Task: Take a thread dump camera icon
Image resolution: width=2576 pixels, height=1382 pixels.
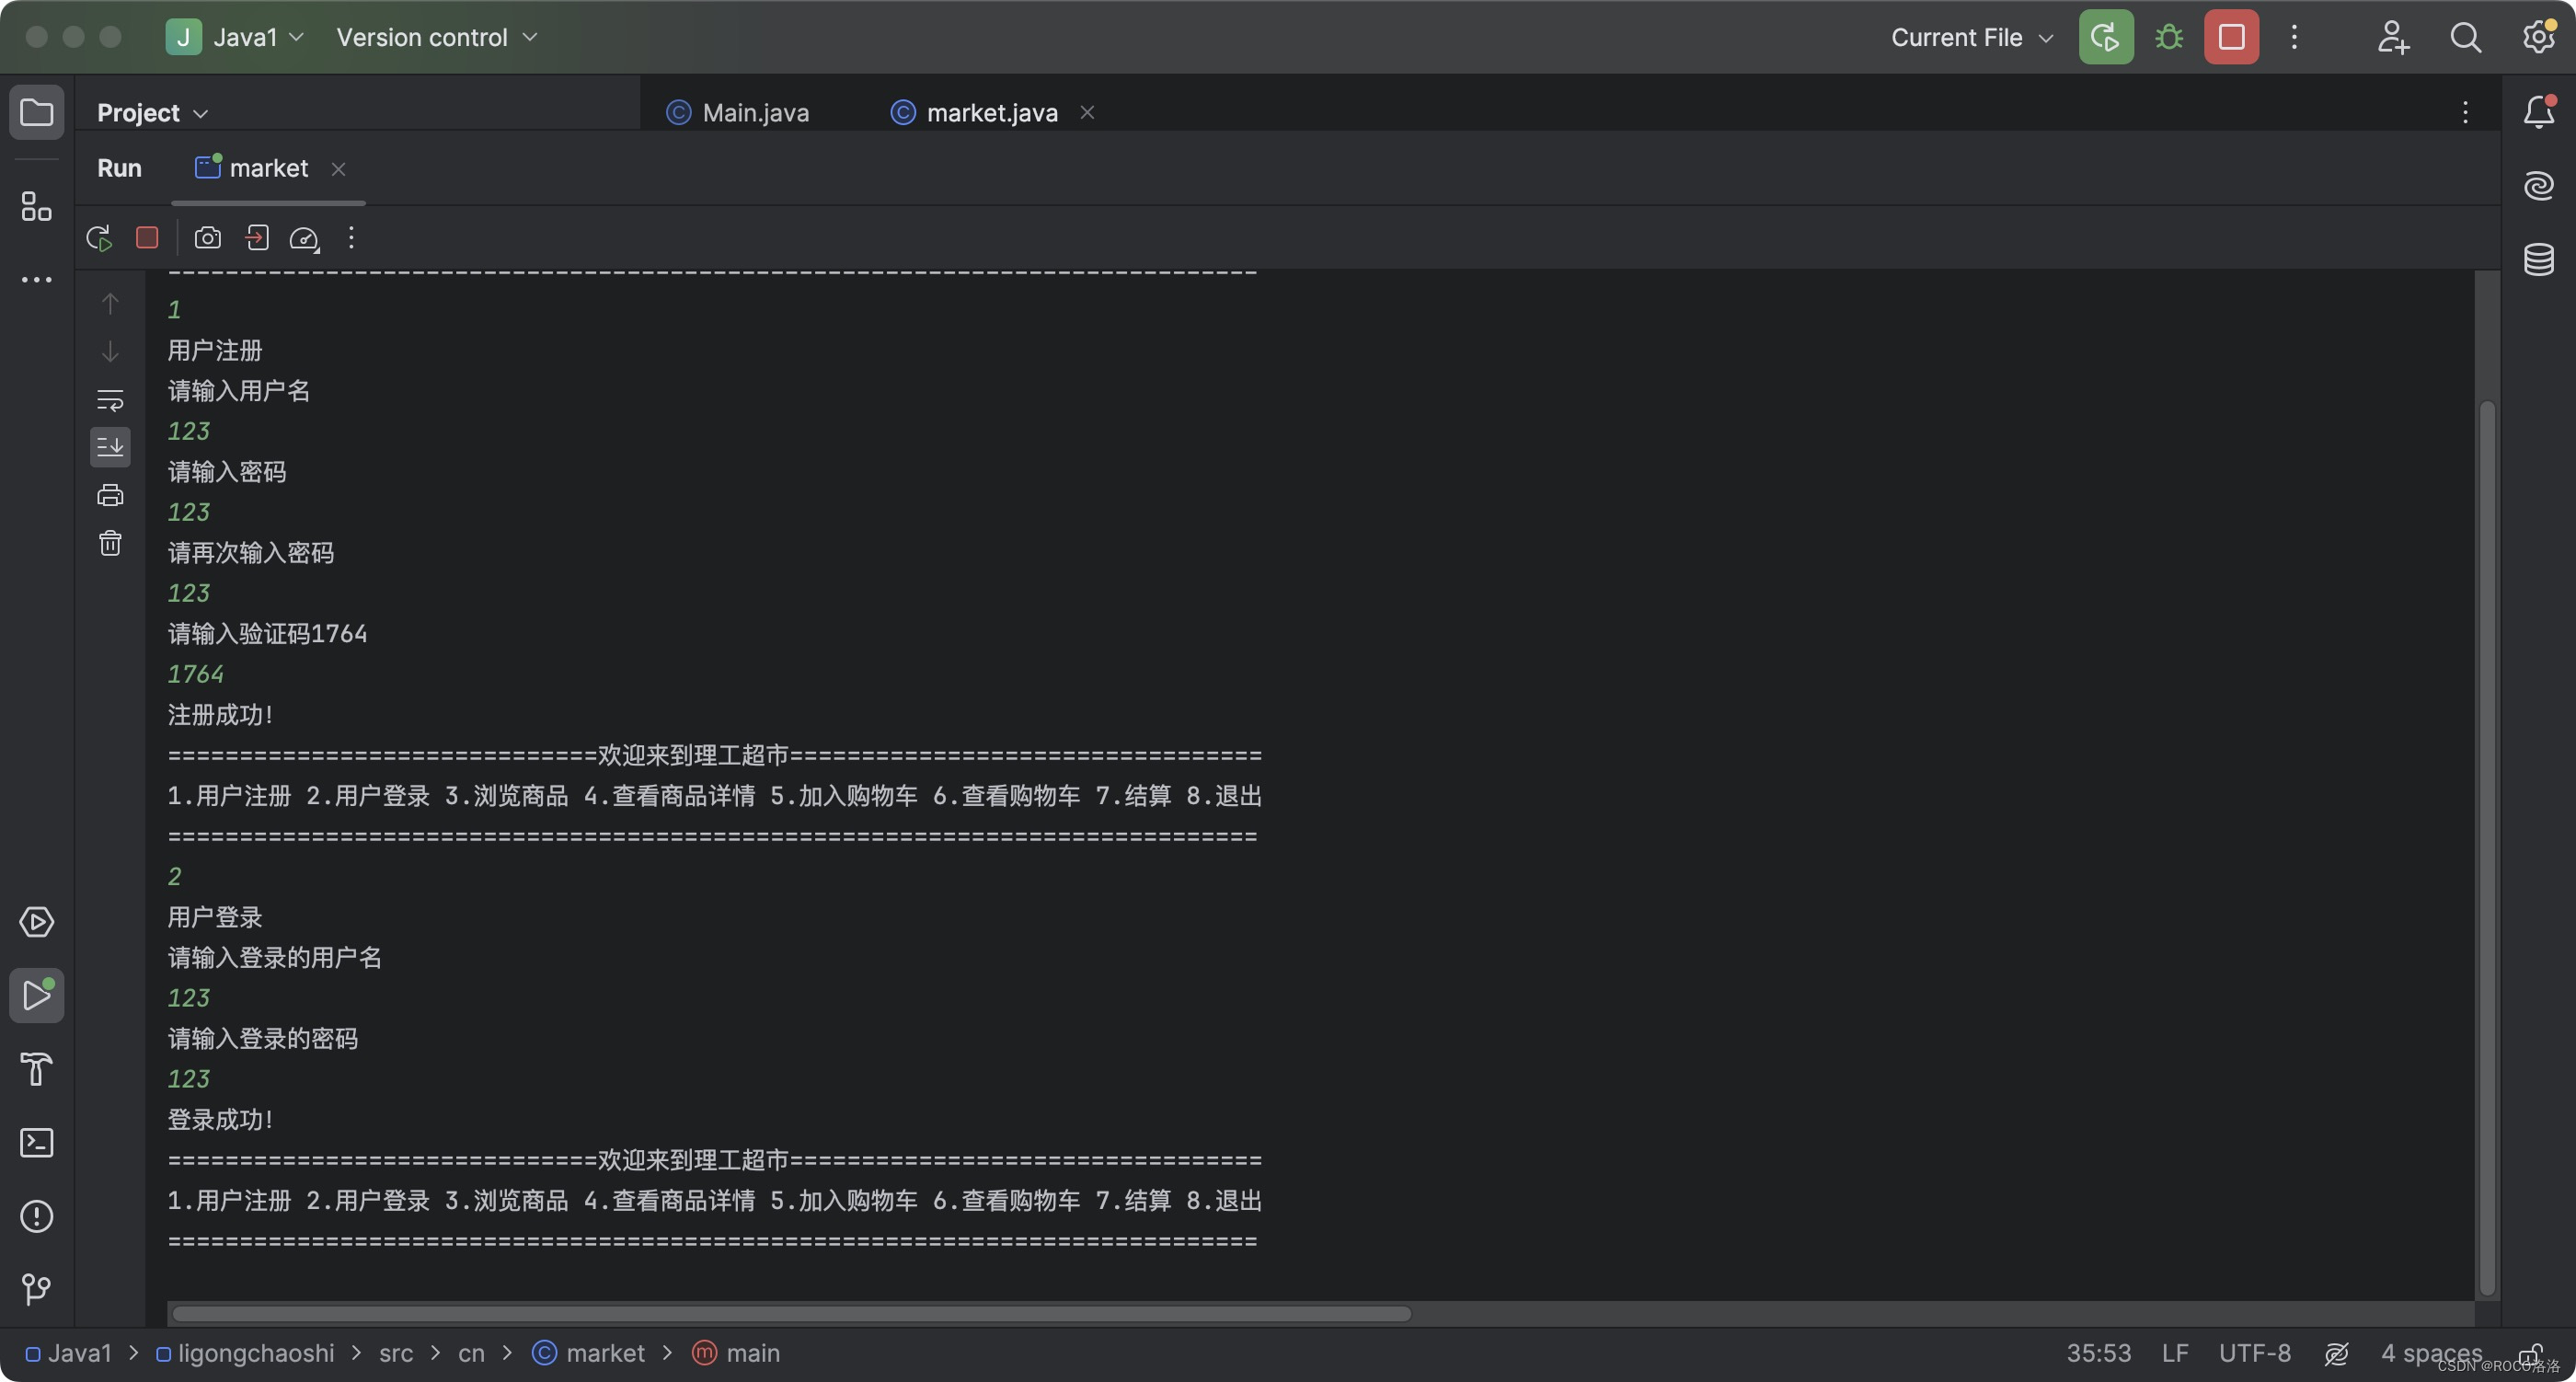Action: (207, 238)
